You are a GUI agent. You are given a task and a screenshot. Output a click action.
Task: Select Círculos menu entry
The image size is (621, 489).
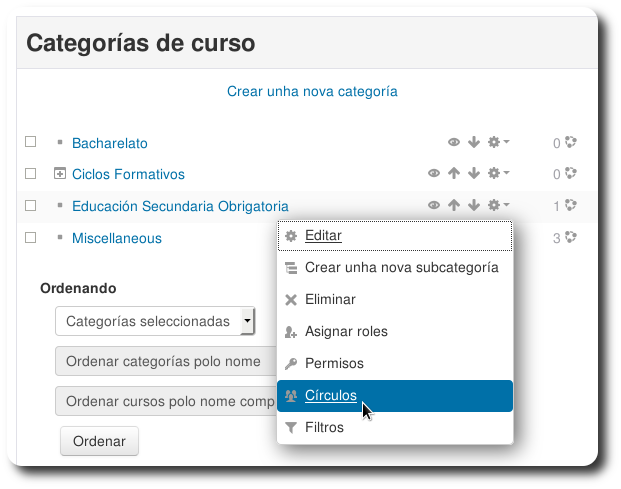(395, 396)
